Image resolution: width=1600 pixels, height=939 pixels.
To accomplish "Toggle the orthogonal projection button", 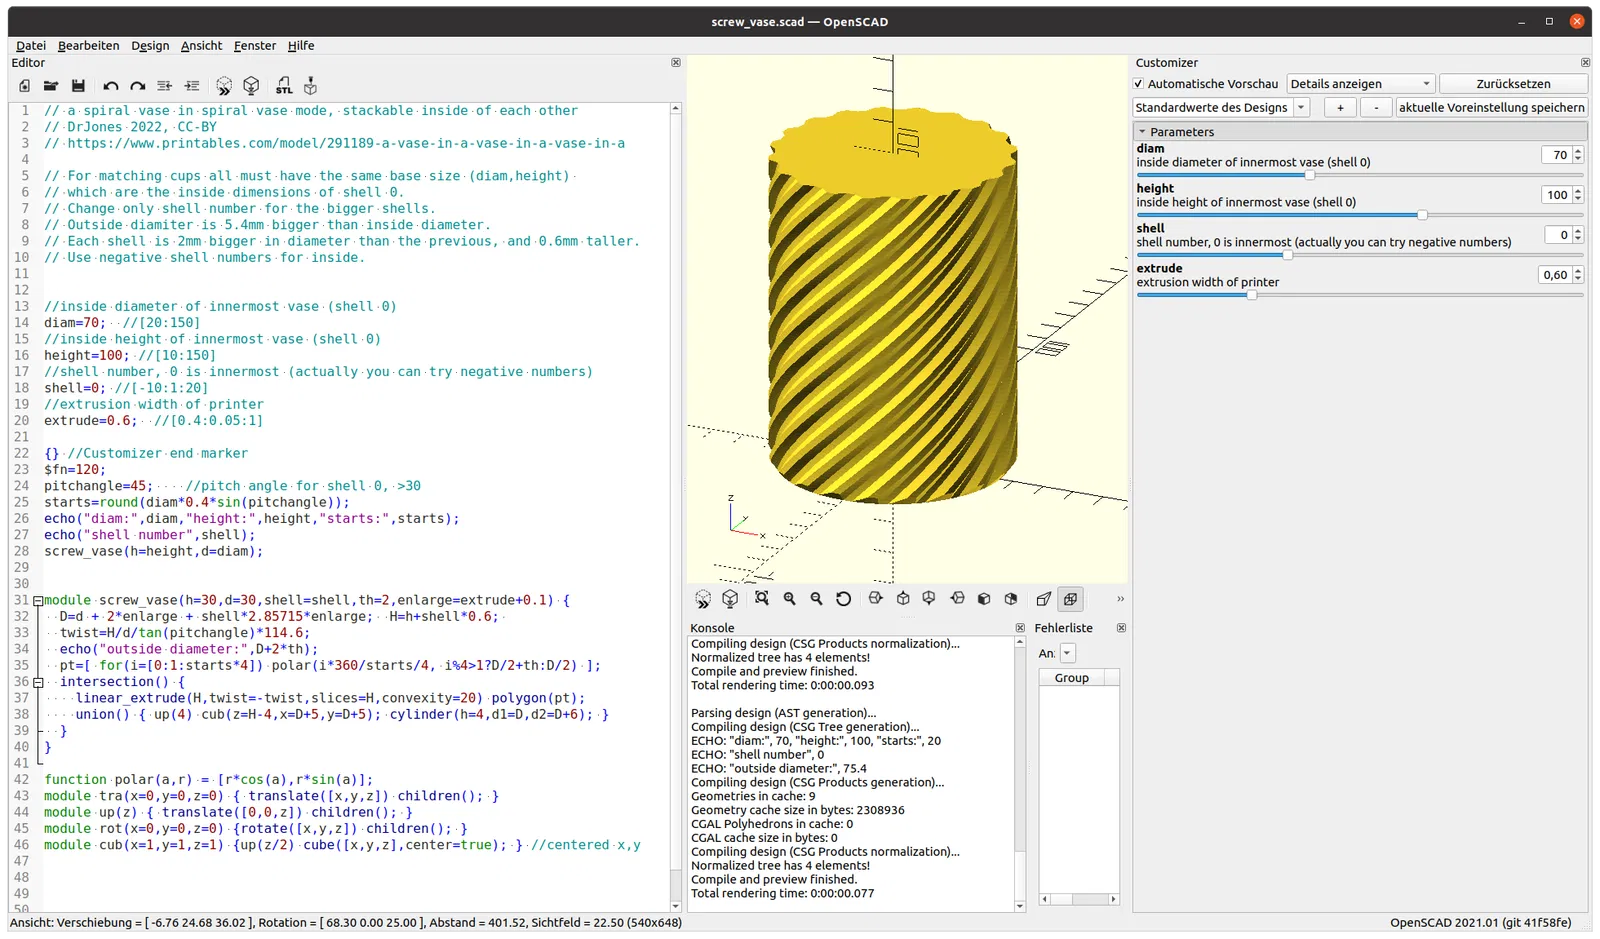I will click(1070, 598).
